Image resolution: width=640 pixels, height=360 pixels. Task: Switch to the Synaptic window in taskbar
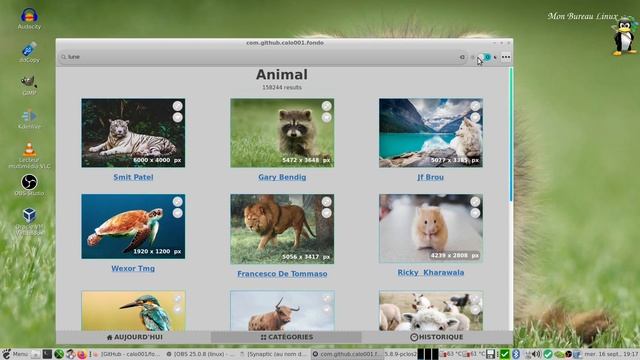tap(273, 354)
